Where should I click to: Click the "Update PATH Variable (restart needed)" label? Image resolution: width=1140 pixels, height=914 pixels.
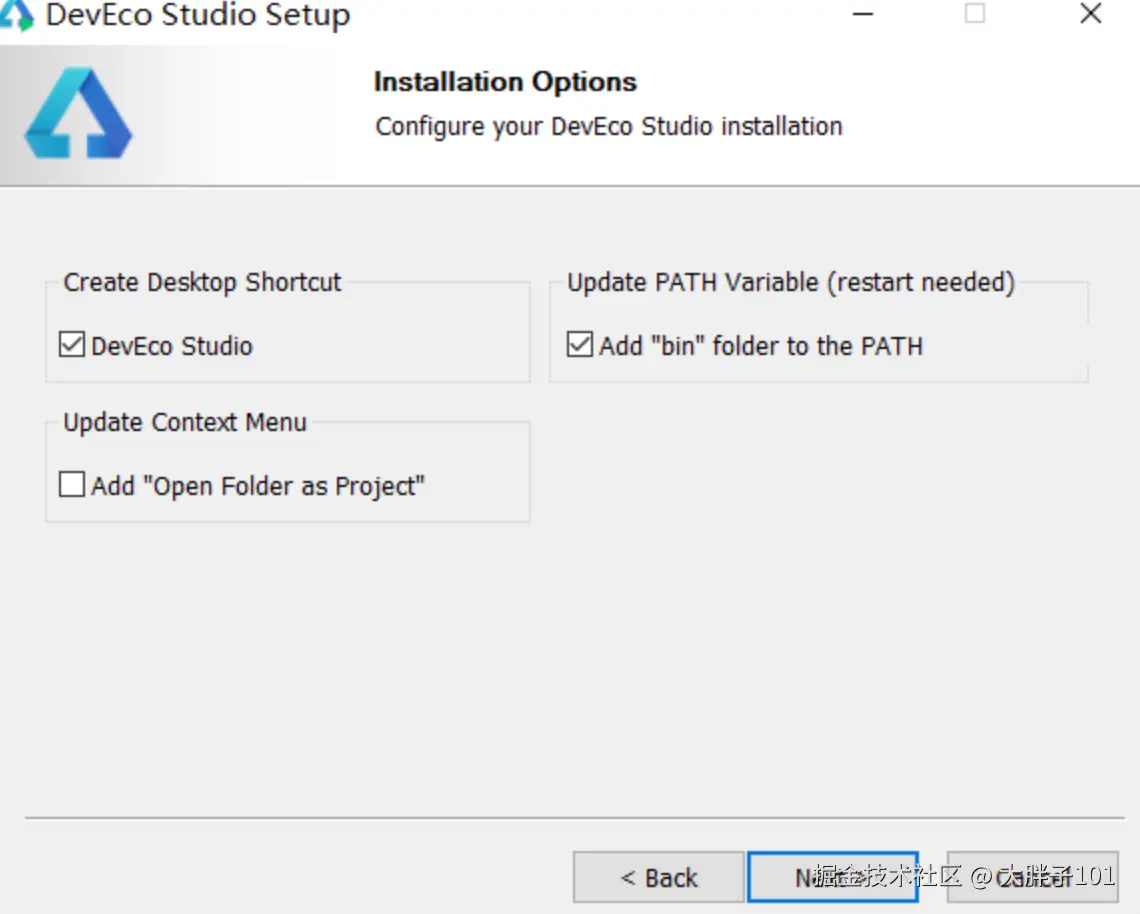click(791, 282)
